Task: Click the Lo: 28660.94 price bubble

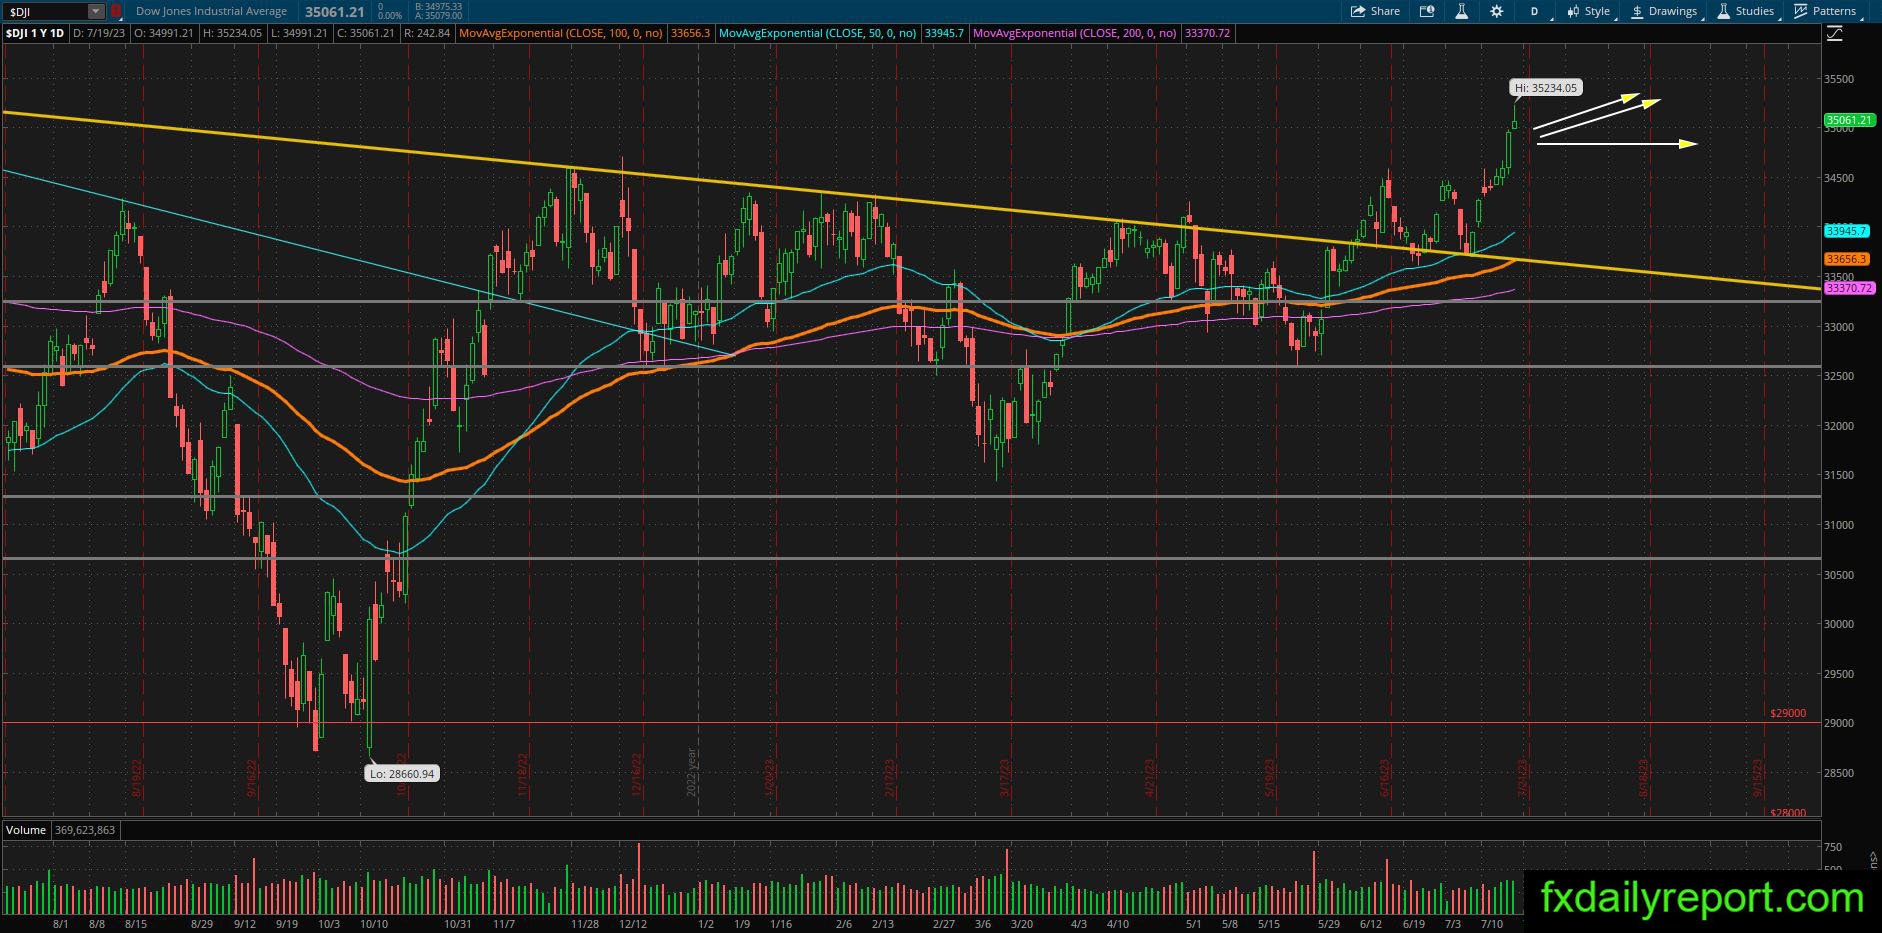Action: pyautogui.click(x=401, y=773)
